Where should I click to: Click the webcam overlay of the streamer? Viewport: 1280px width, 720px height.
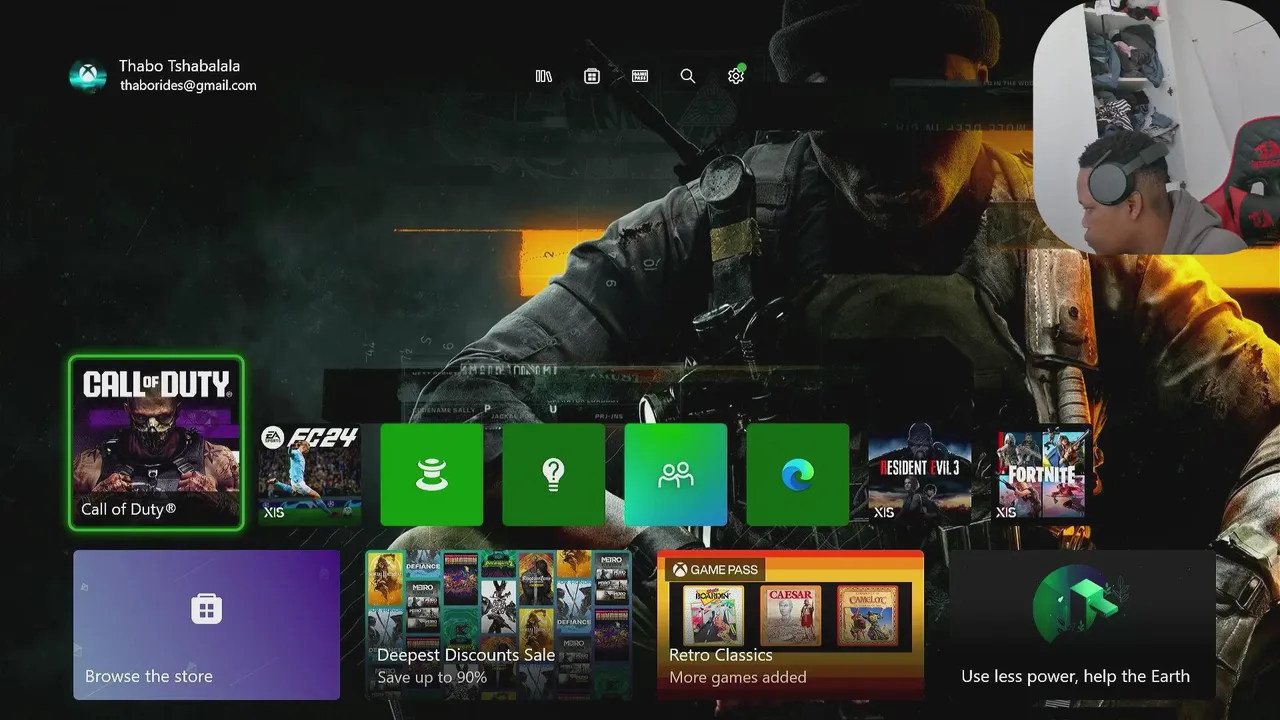1156,127
